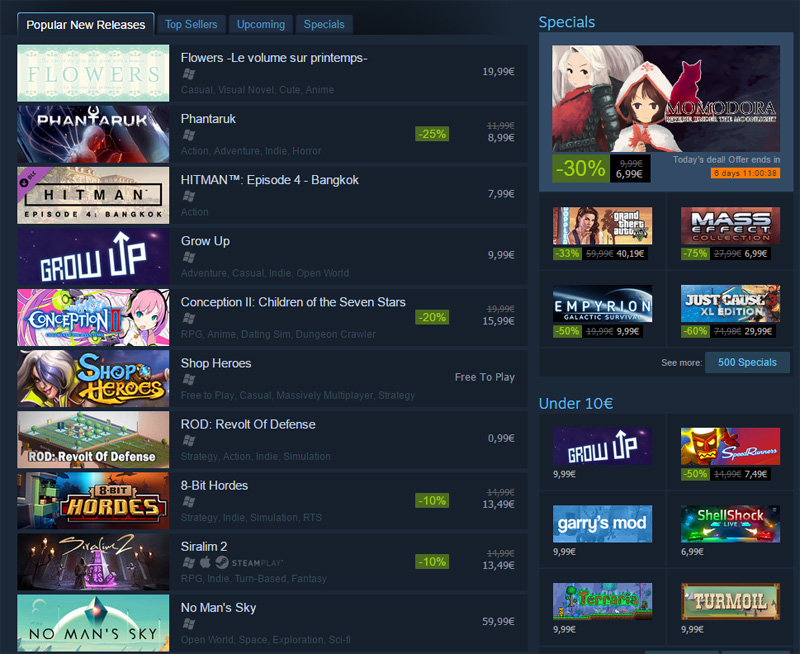This screenshot has height=654, width=800.
Task: Open Just Cause 3 XL Edition deal
Action: pos(730,304)
